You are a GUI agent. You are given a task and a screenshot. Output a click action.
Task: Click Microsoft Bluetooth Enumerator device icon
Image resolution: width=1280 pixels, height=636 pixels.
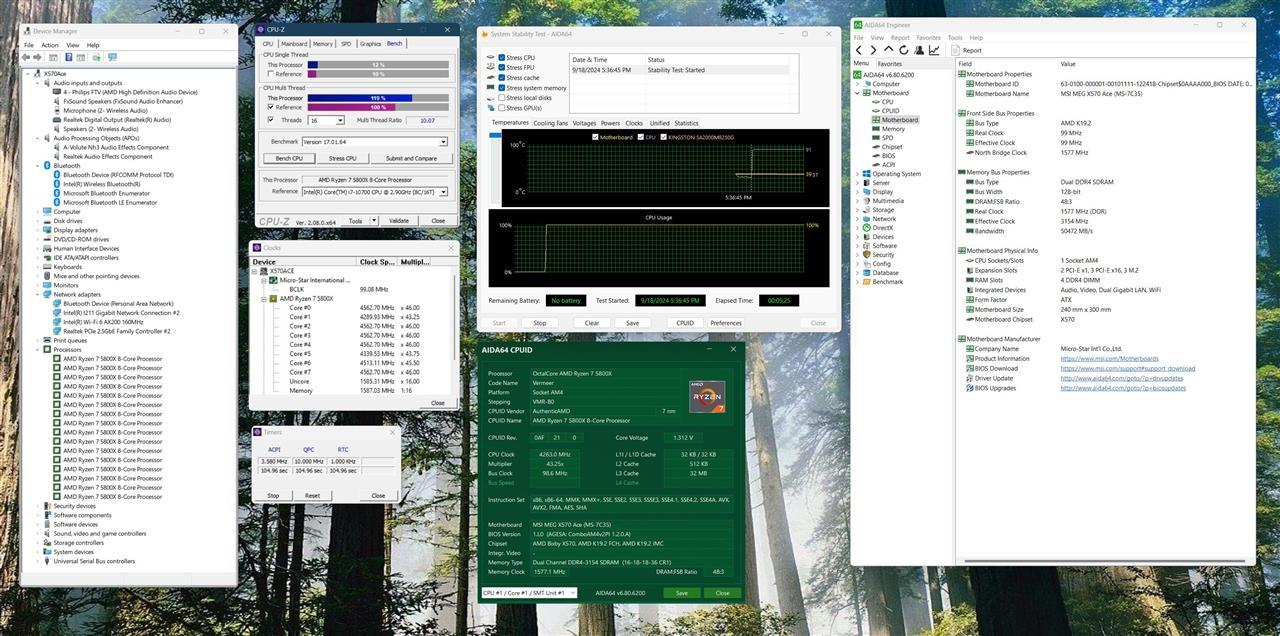coord(57,194)
